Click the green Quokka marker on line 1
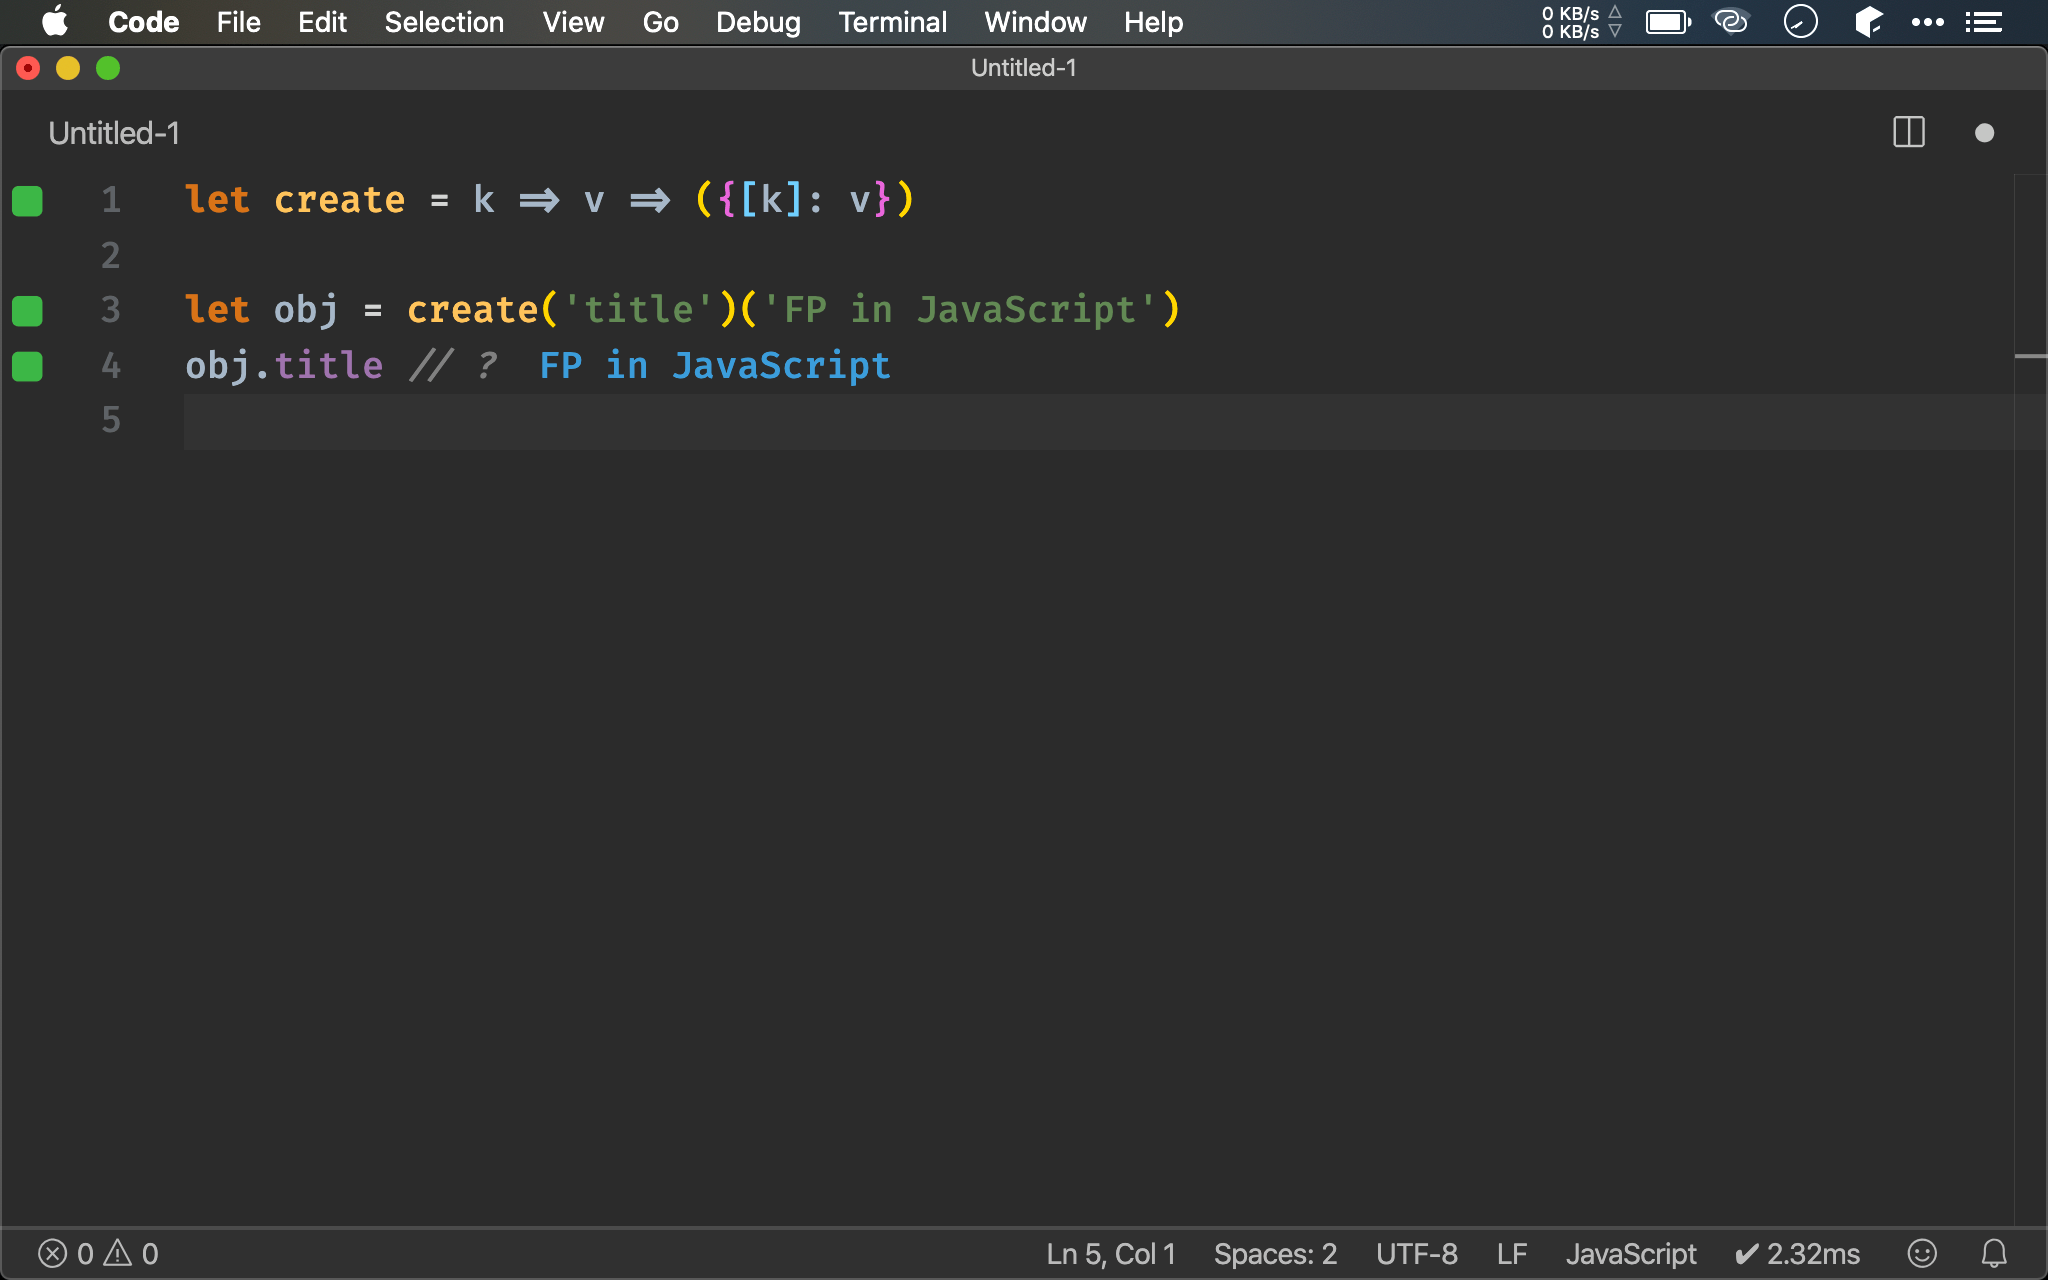This screenshot has height=1280, width=2048. pos(27,201)
